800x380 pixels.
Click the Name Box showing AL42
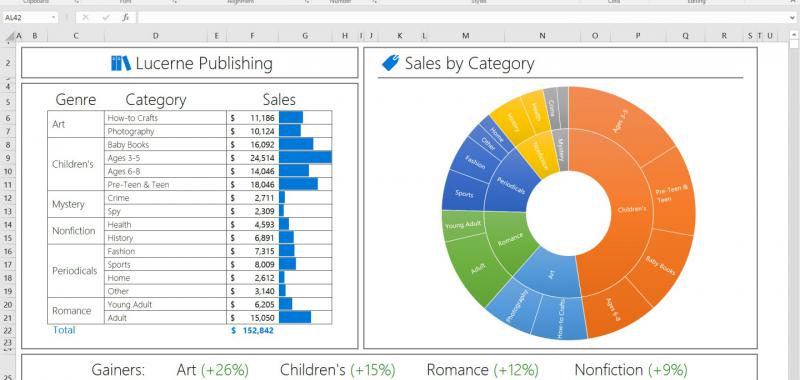coord(27,17)
